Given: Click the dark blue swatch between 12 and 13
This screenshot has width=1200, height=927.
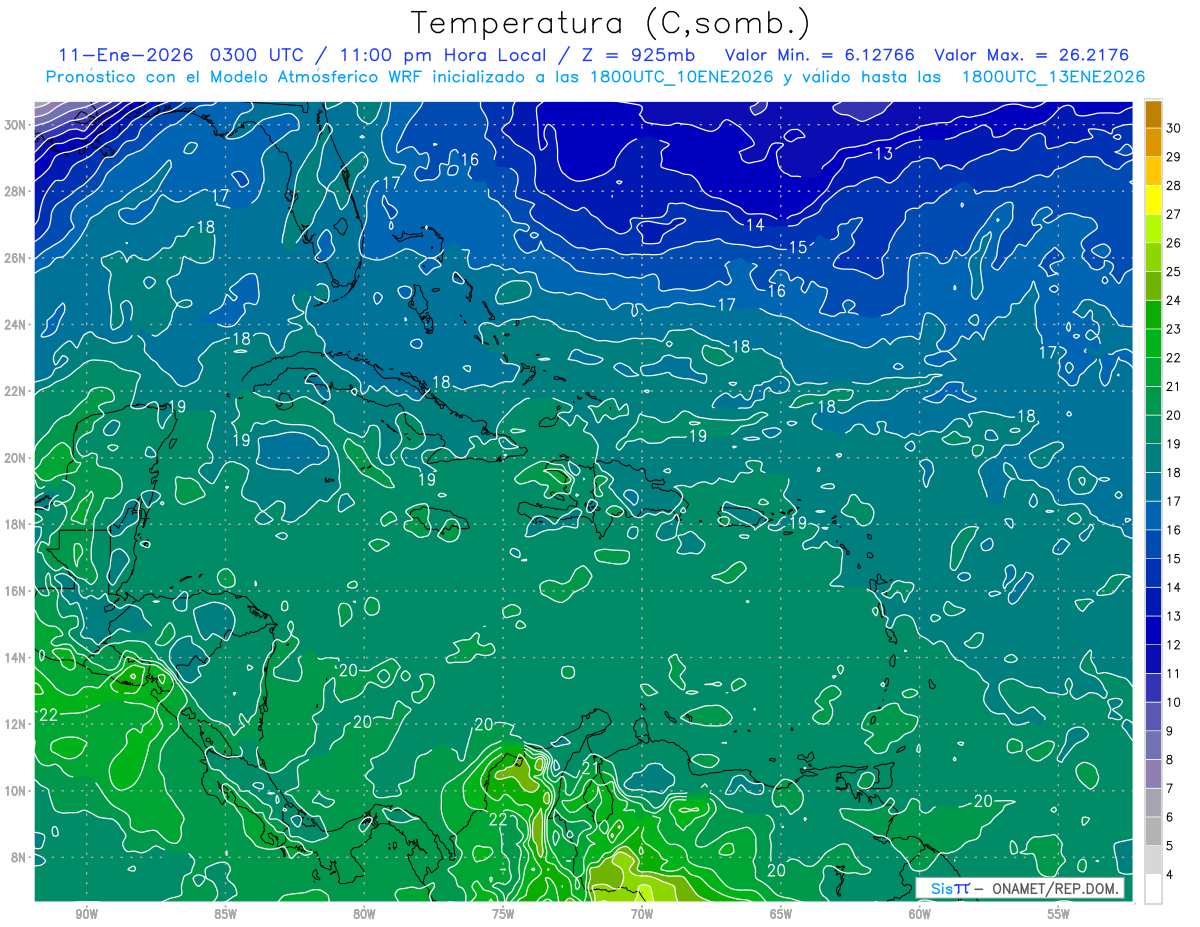Looking at the screenshot, I should coord(1153,631).
